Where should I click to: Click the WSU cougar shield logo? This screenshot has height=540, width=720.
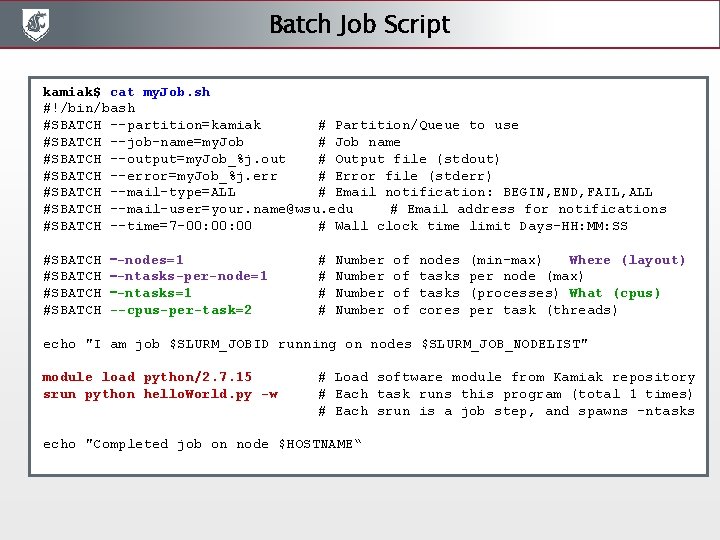pyautogui.click(x=36, y=25)
